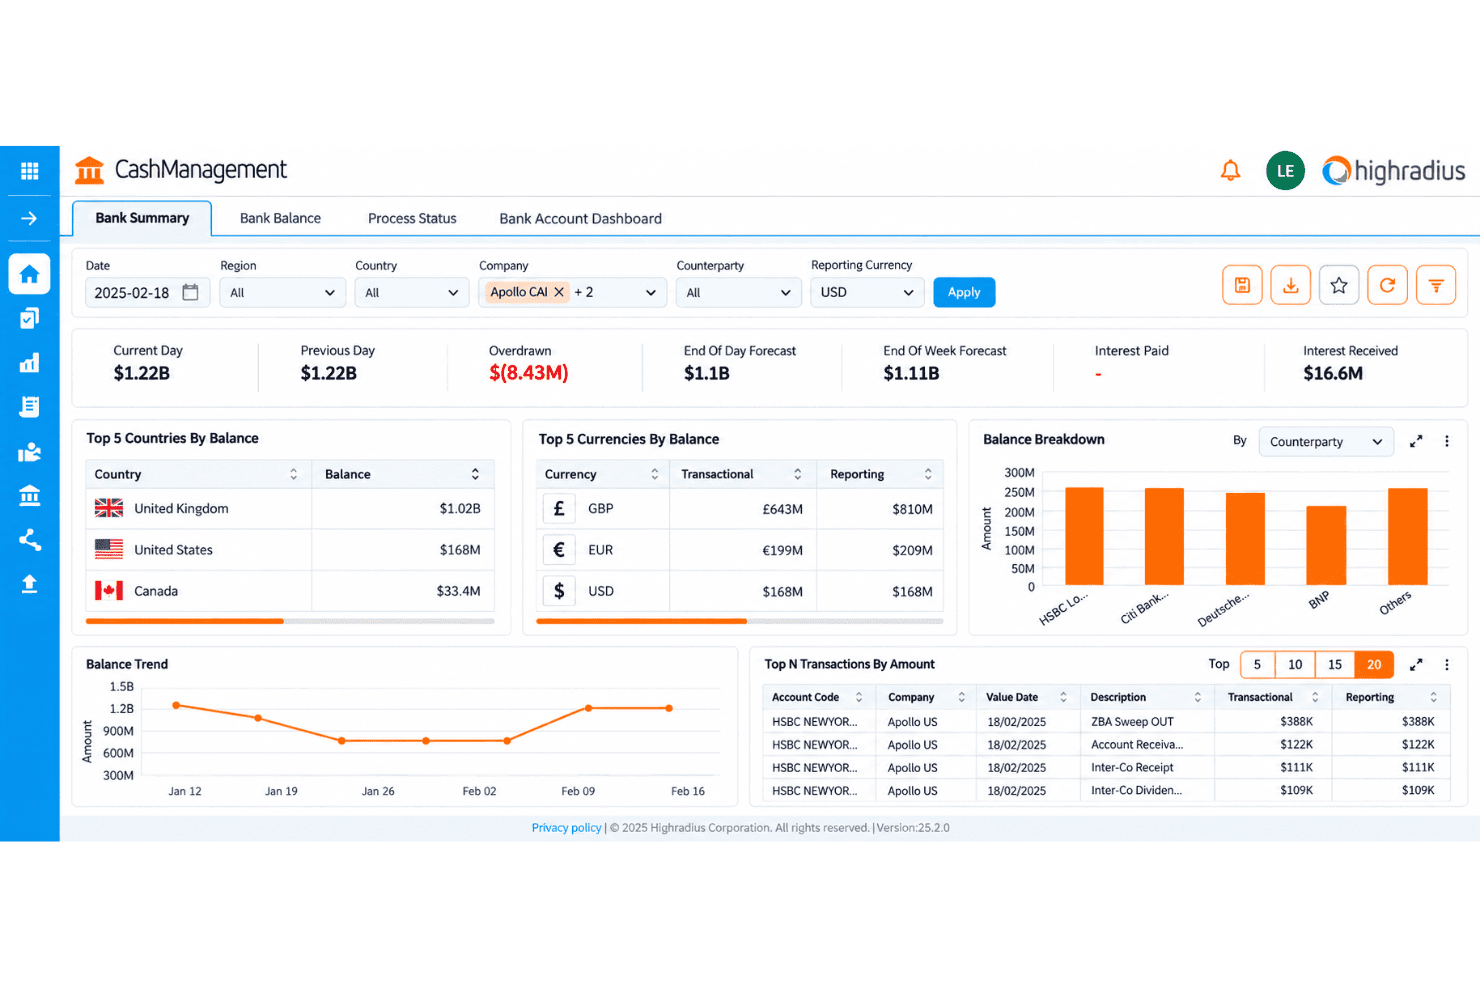The image size is (1480, 987).
Task: Click the favorite star icon button
Action: 1339,285
